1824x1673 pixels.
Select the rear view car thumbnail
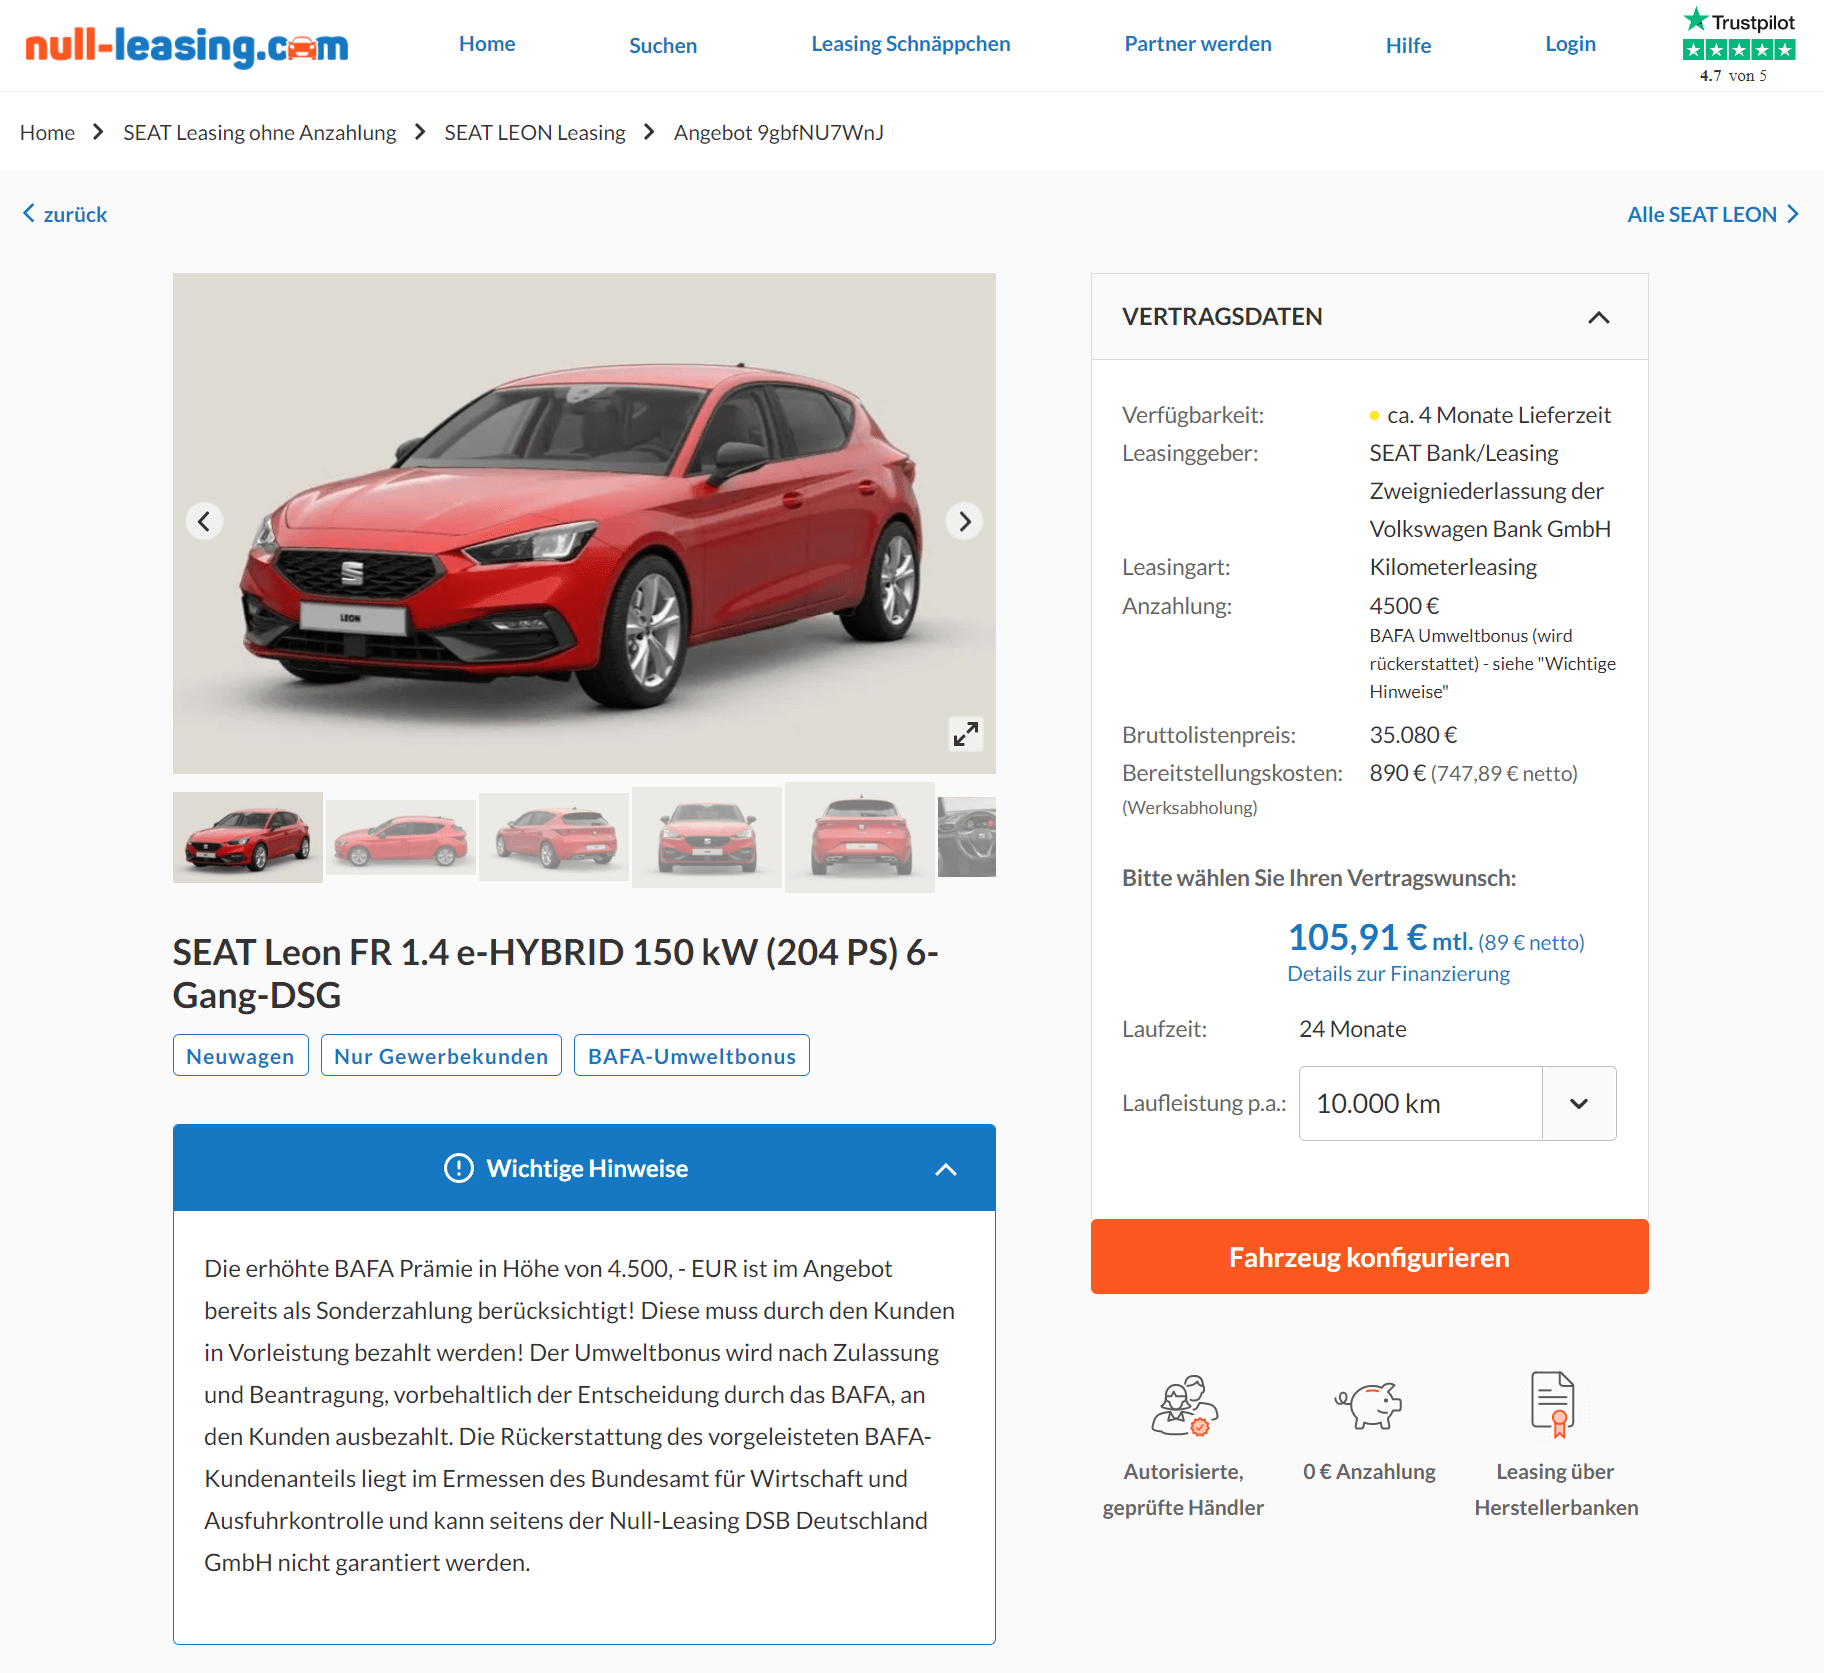coord(860,837)
